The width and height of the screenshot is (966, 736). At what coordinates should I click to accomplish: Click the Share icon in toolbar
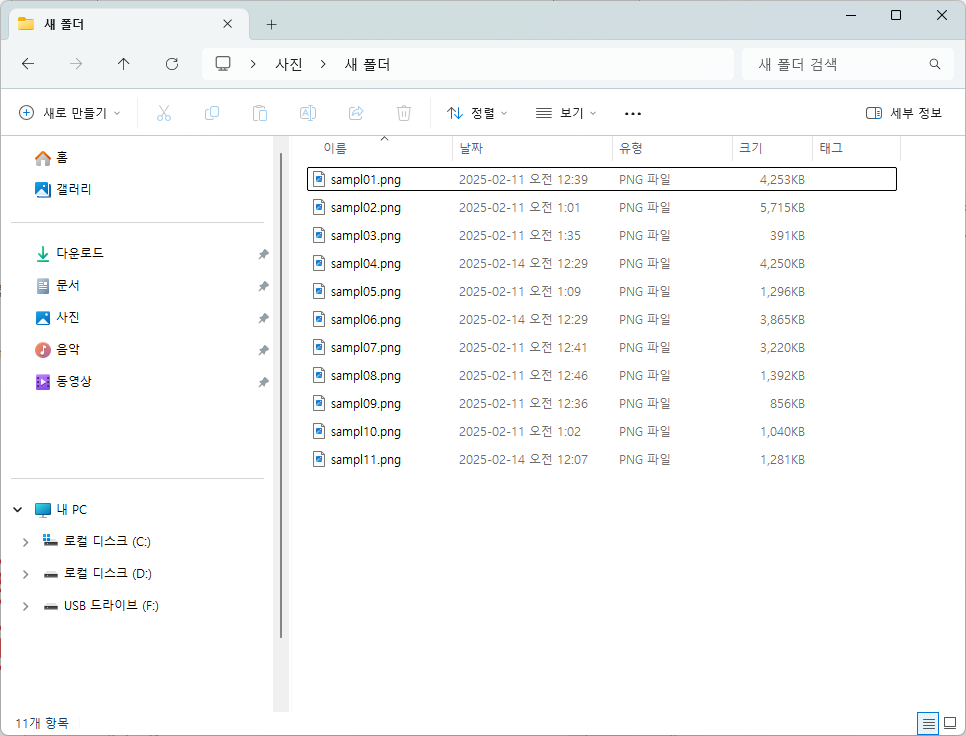coord(356,113)
